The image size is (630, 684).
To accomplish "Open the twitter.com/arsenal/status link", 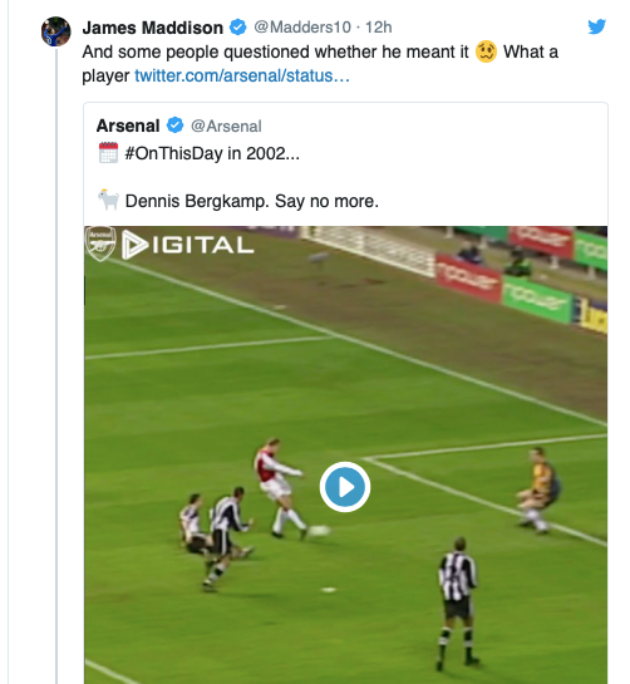I will click(242, 76).
